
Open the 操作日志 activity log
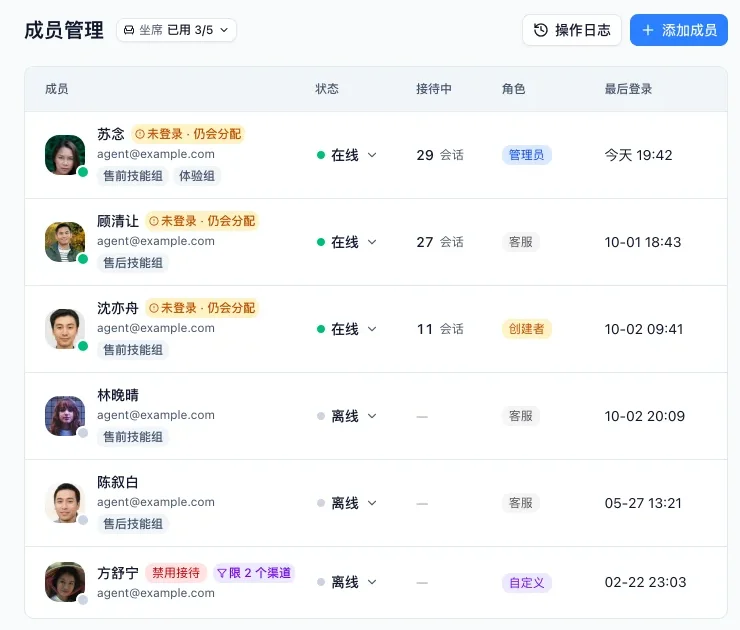coord(572,30)
